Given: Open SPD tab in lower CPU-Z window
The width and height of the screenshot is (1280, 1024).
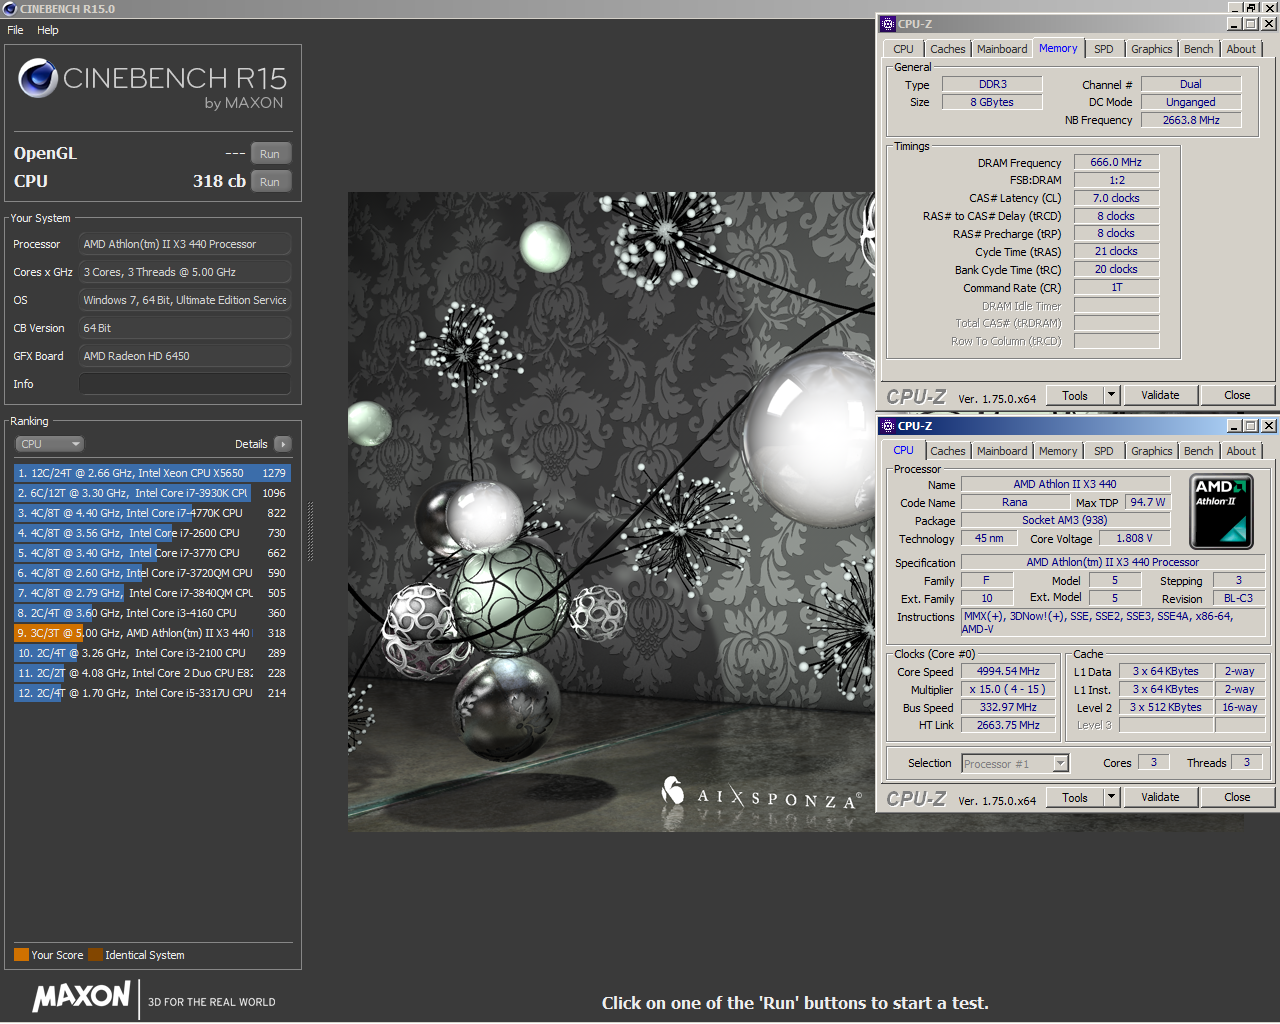Looking at the screenshot, I should pos(1103,451).
